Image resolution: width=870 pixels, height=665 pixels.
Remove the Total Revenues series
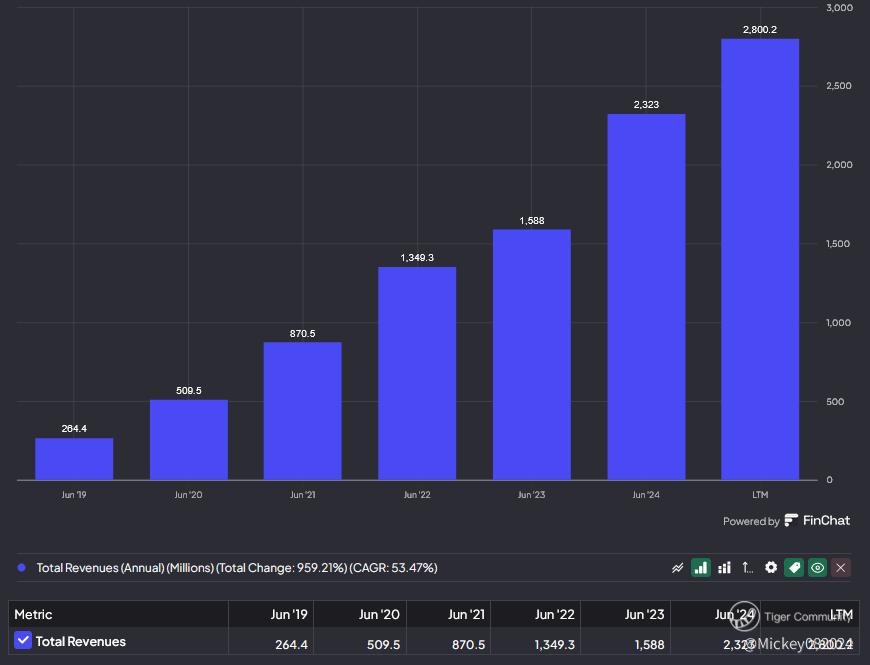(x=841, y=568)
